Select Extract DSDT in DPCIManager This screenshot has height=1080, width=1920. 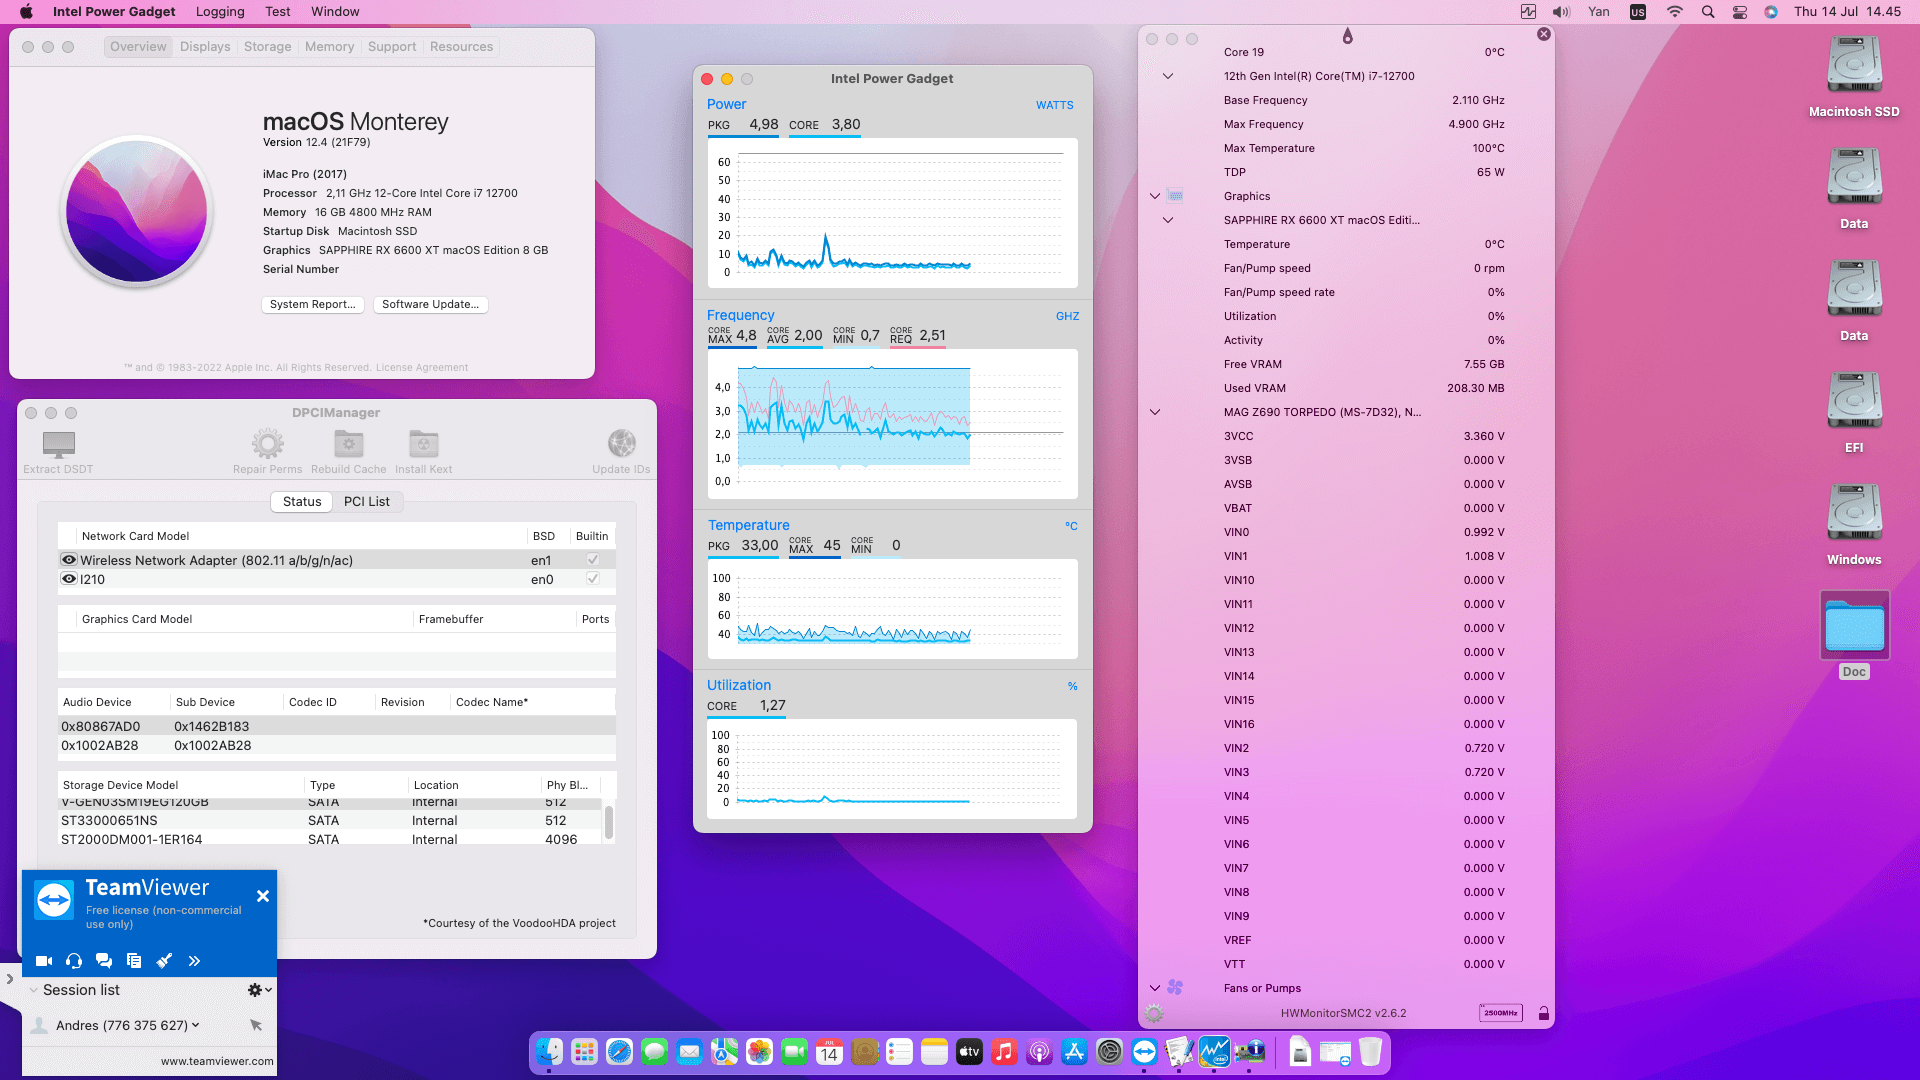(x=57, y=445)
